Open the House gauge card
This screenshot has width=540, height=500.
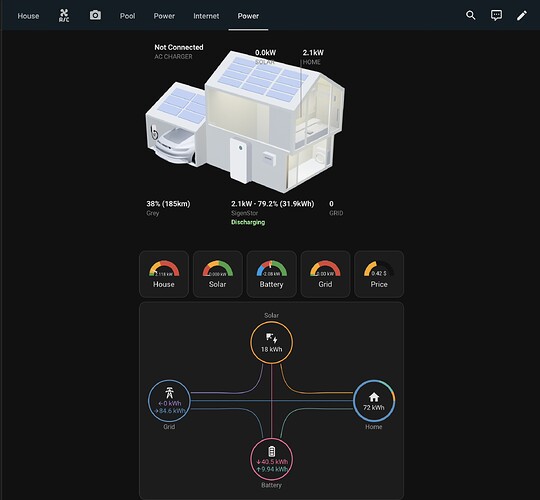[164, 274]
